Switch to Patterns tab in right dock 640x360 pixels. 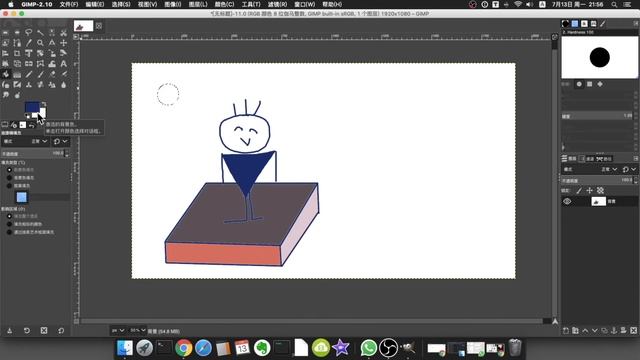tap(575, 24)
